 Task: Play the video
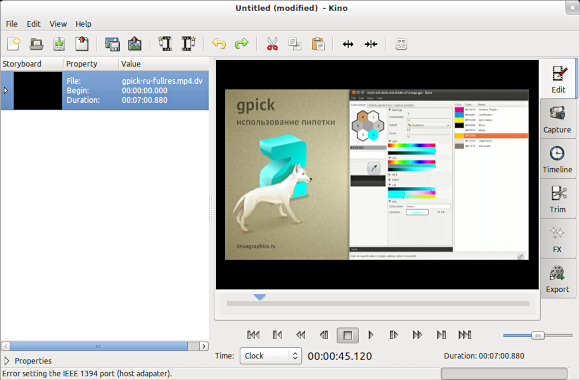click(x=371, y=335)
